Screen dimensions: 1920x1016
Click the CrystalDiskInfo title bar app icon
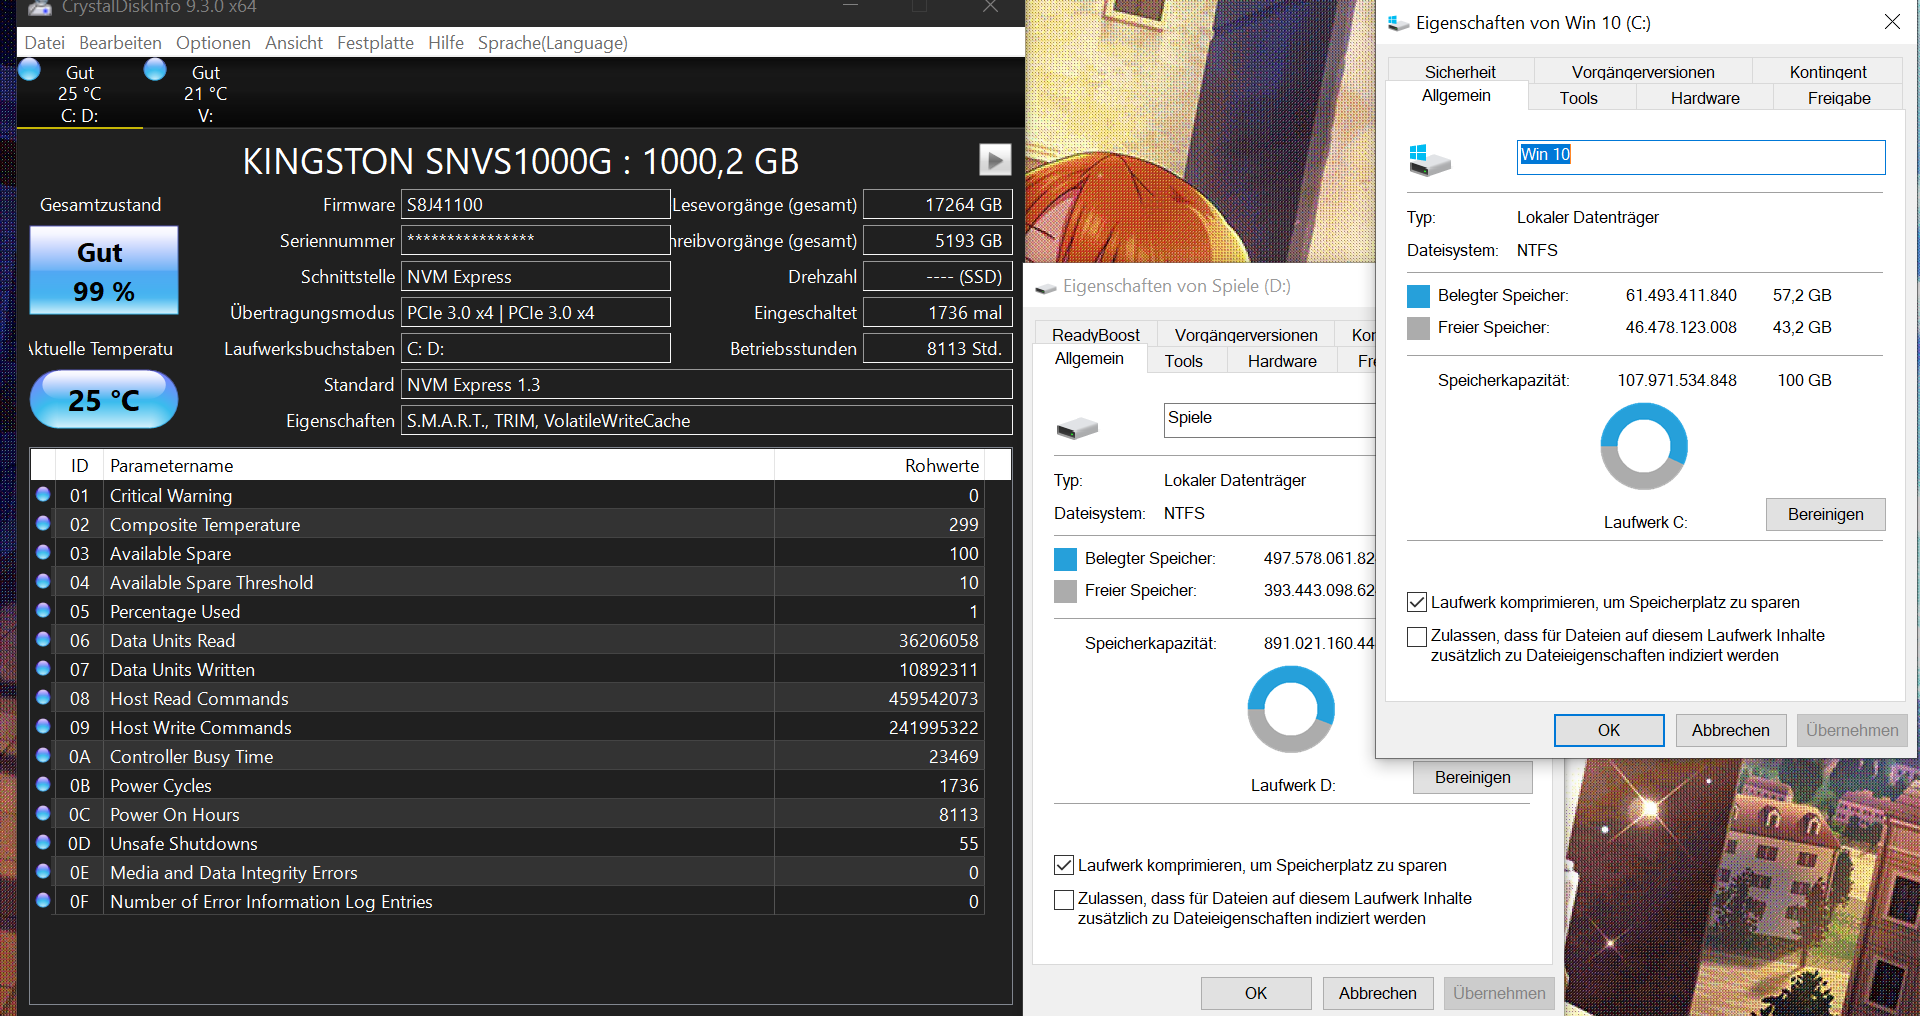pos(39,7)
